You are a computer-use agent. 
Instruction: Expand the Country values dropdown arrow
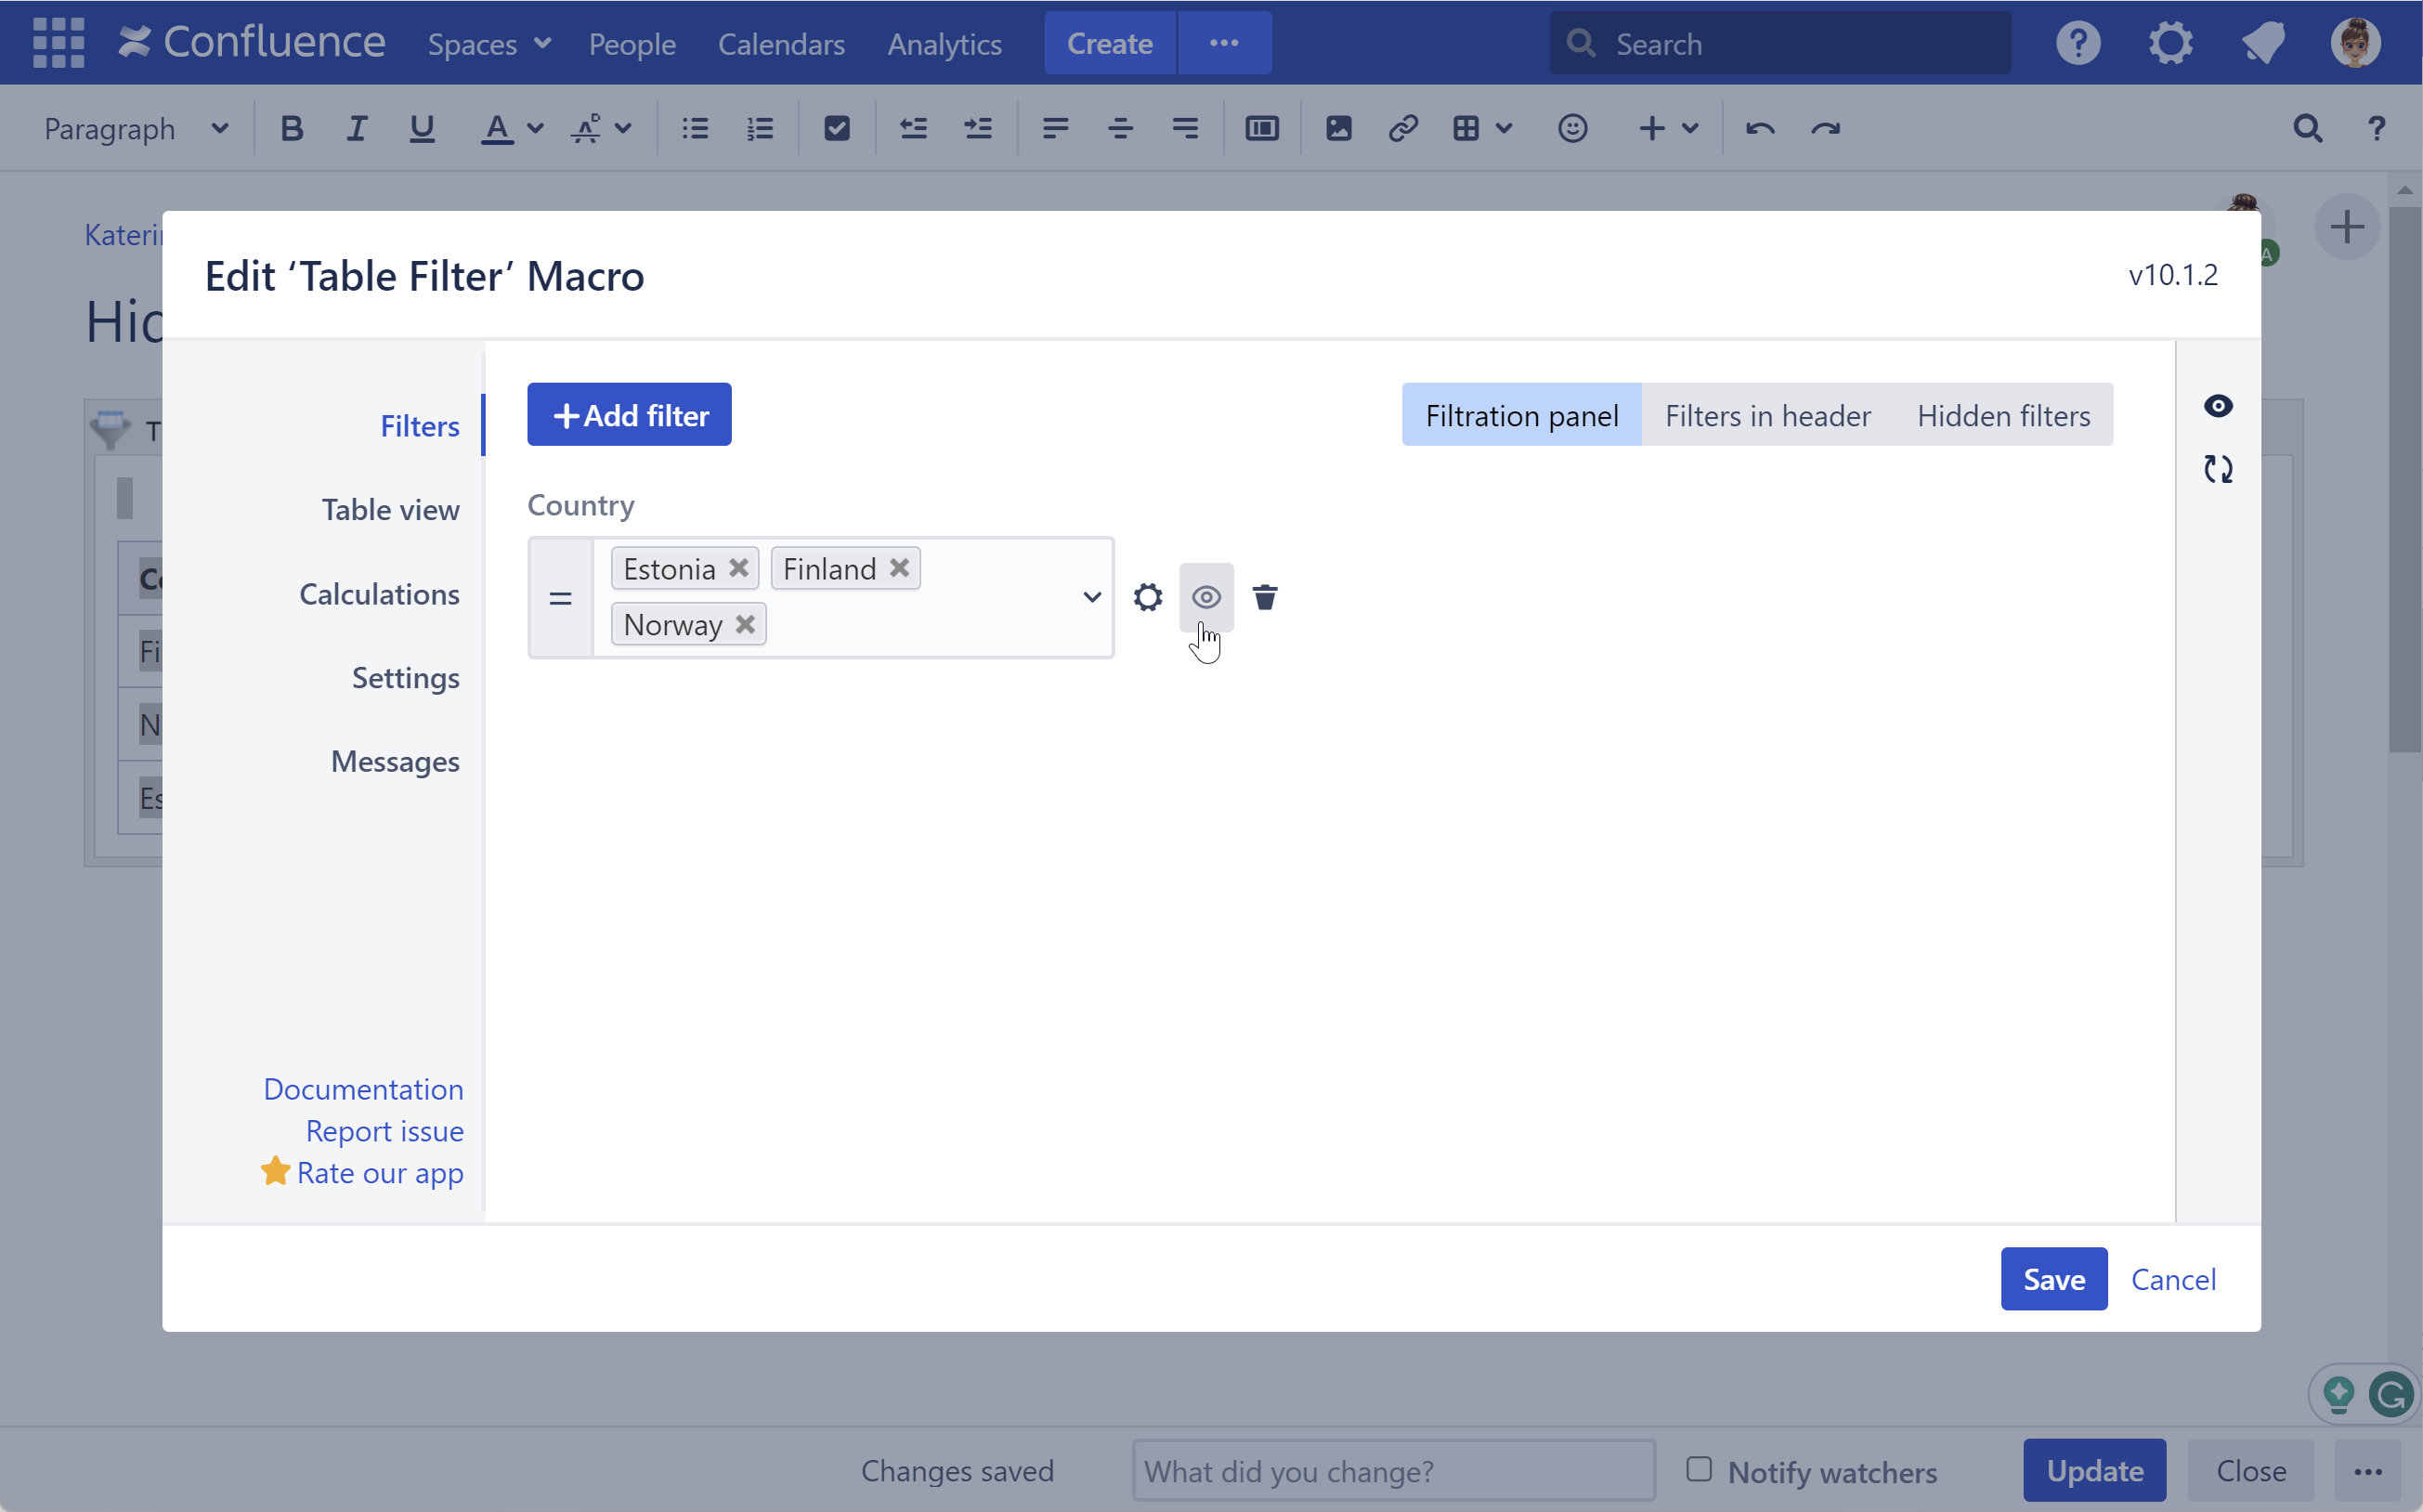[1091, 597]
